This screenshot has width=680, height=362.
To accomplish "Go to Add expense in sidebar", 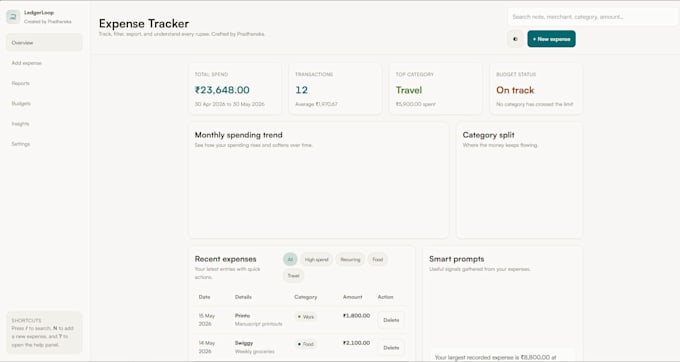I will (44, 63).
